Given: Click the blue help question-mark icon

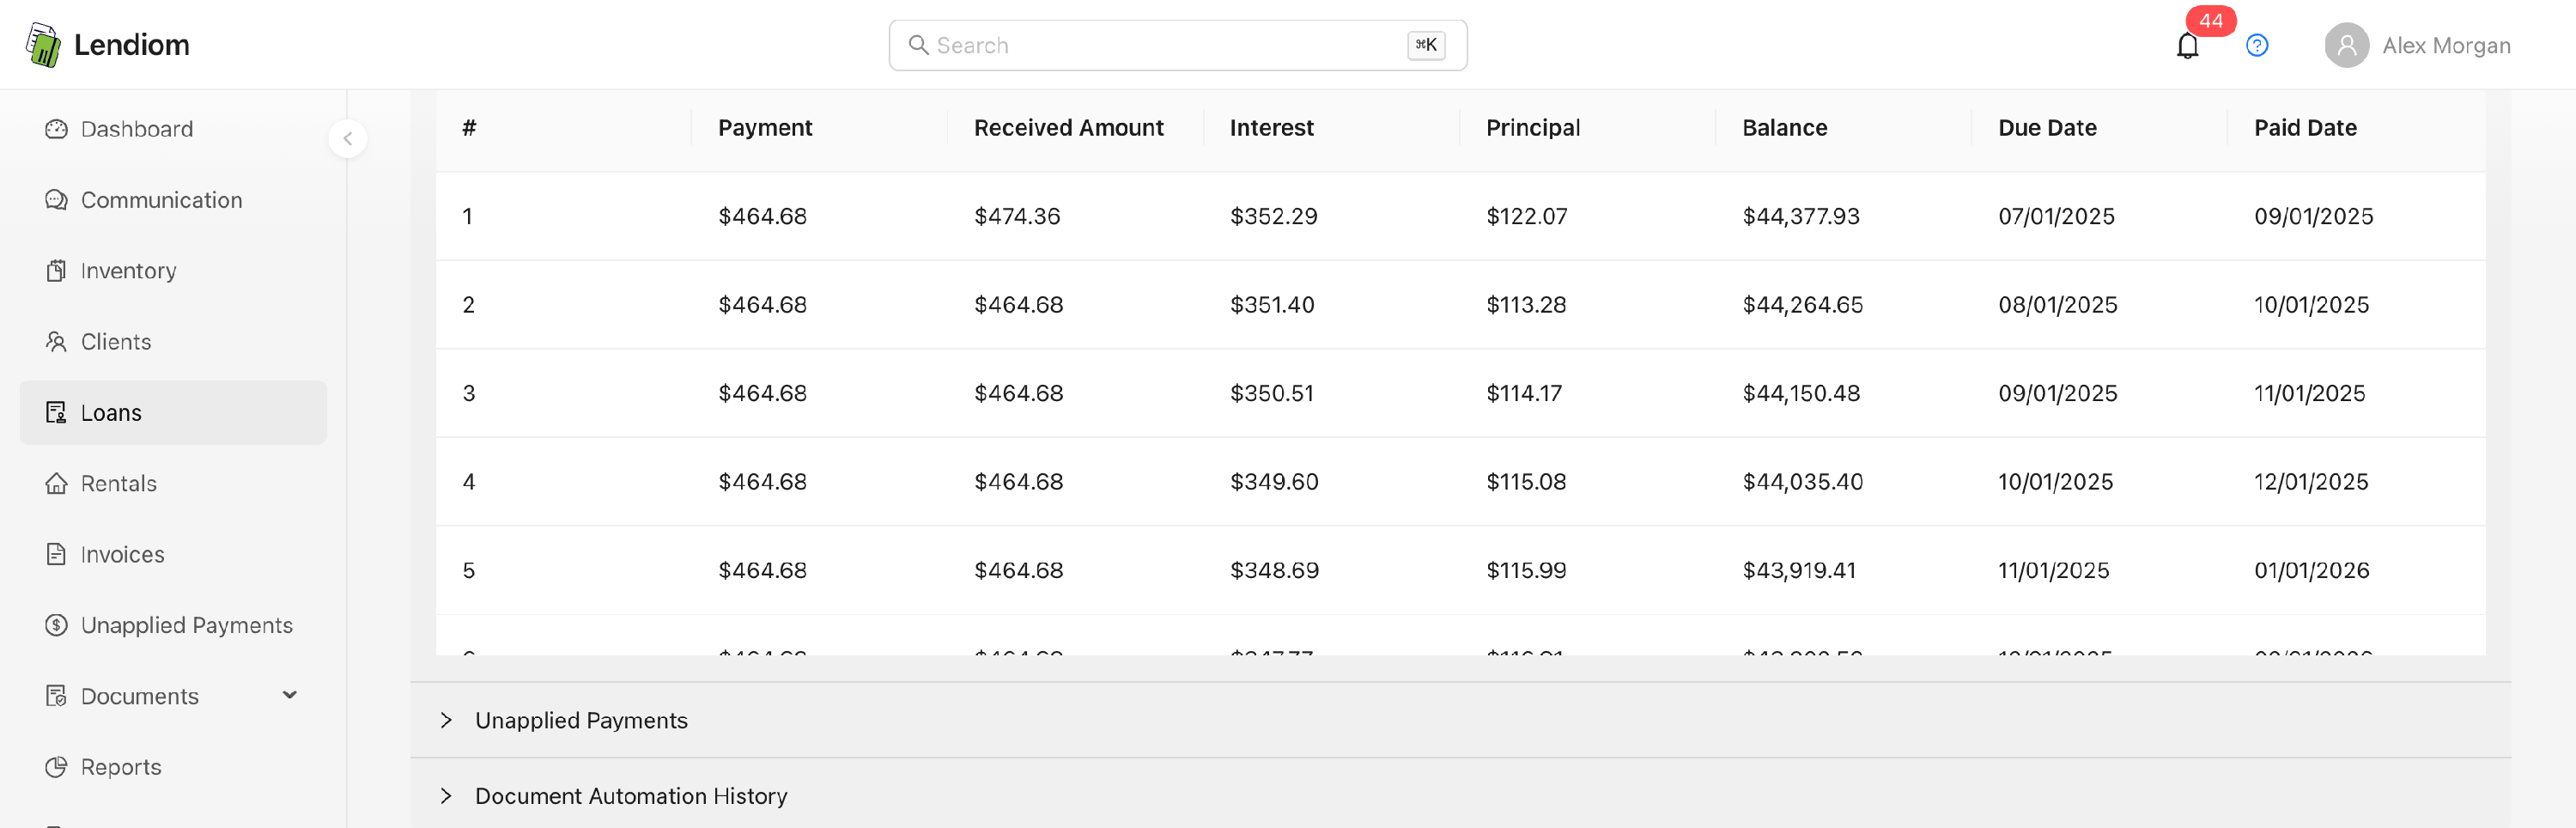Looking at the screenshot, I should [x=2256, y=46].
